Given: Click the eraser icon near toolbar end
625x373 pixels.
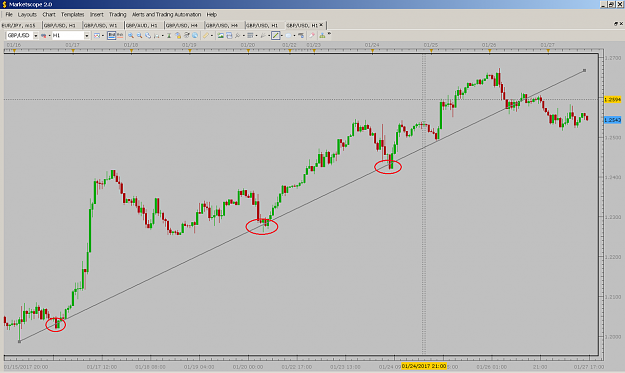Looking at the screenshot, I should 312,35.
